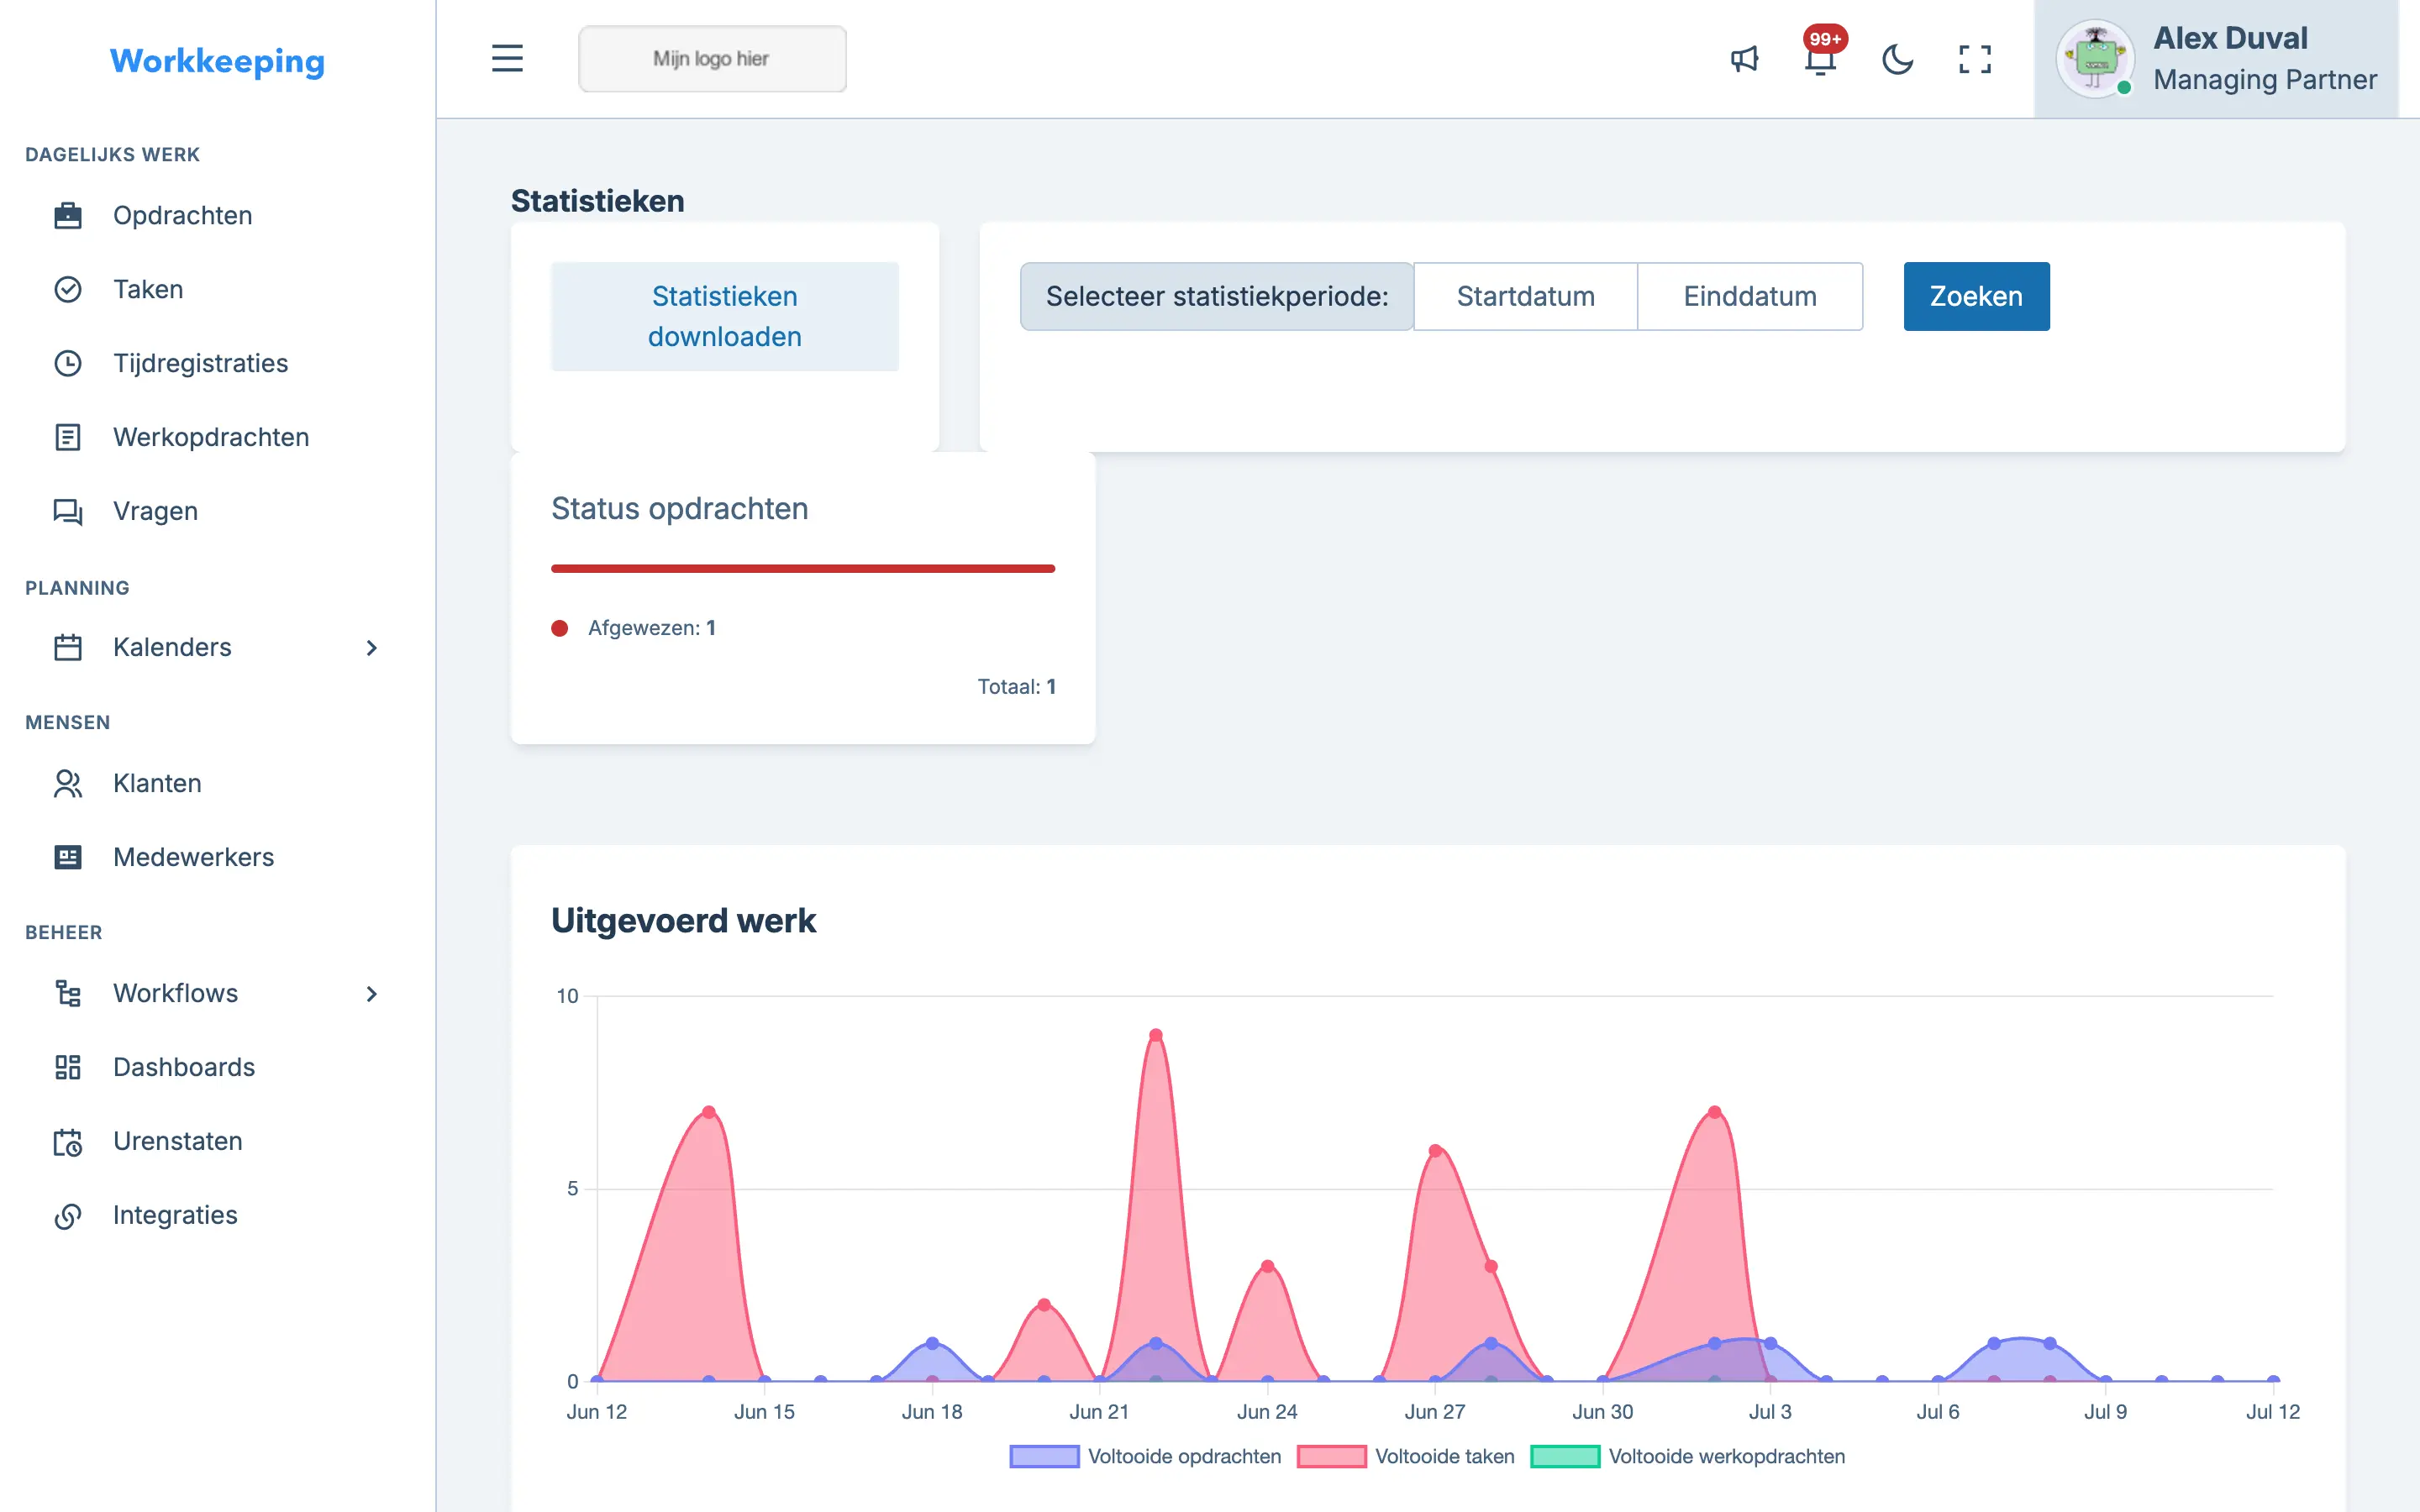The image size is (2420, 1512).
Task: Click the Urenstaten calendar-clock icon
Action: (67, 1141)
